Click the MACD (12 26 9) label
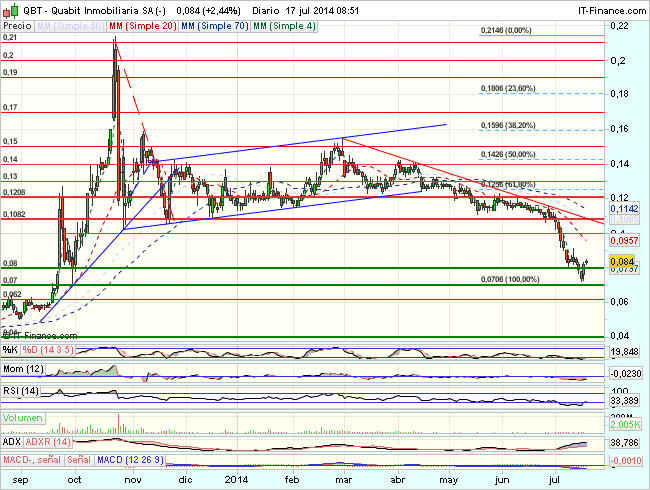The image size is (650, 490). pyautogui.click(x=128, y=458)
